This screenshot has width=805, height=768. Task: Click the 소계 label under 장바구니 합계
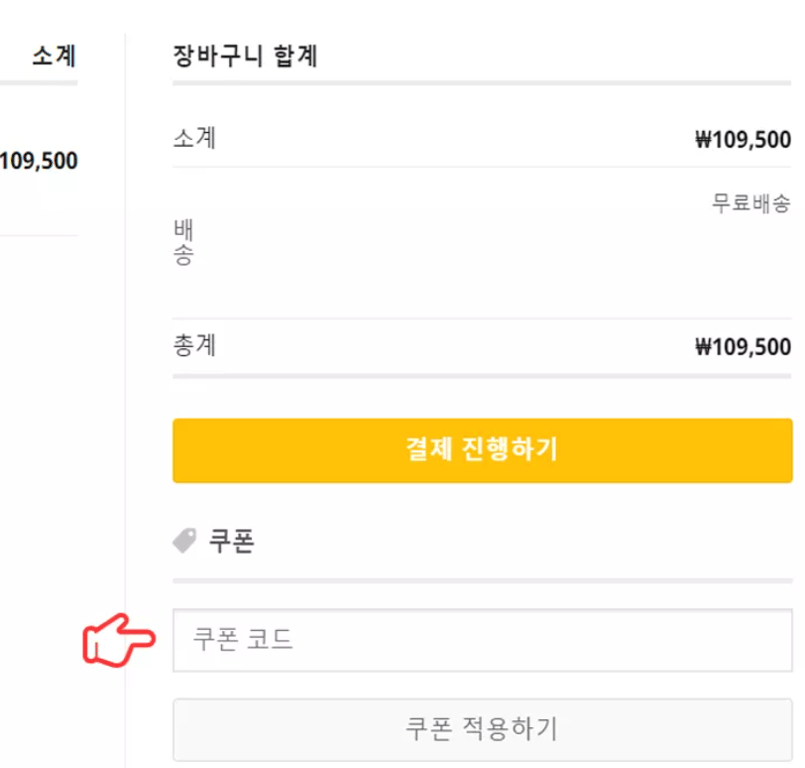coord(194,138)
